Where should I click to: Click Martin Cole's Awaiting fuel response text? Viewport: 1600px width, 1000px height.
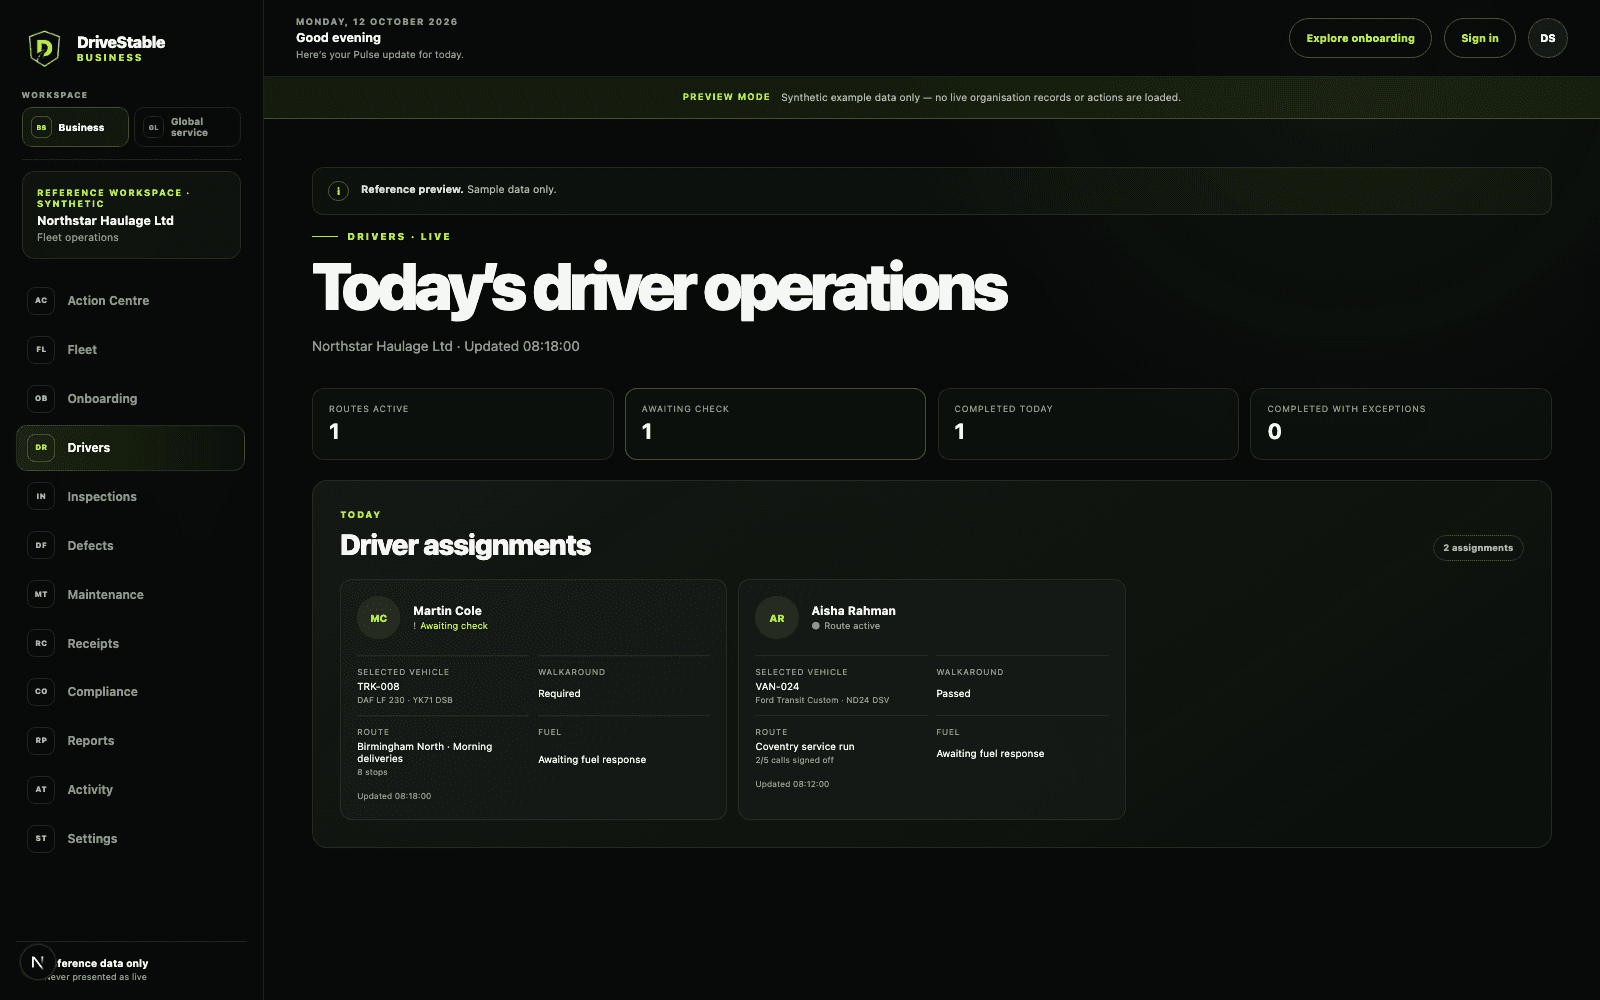point(592,760)
